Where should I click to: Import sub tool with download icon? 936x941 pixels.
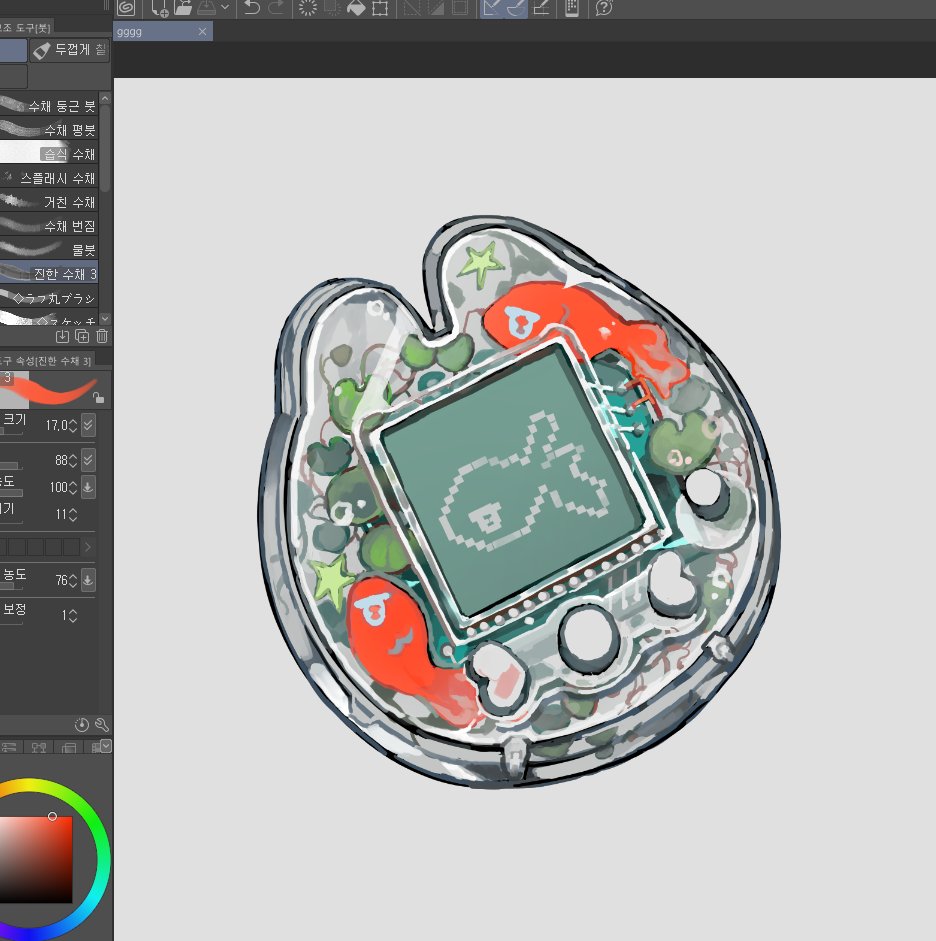click(x=62, y=337)
